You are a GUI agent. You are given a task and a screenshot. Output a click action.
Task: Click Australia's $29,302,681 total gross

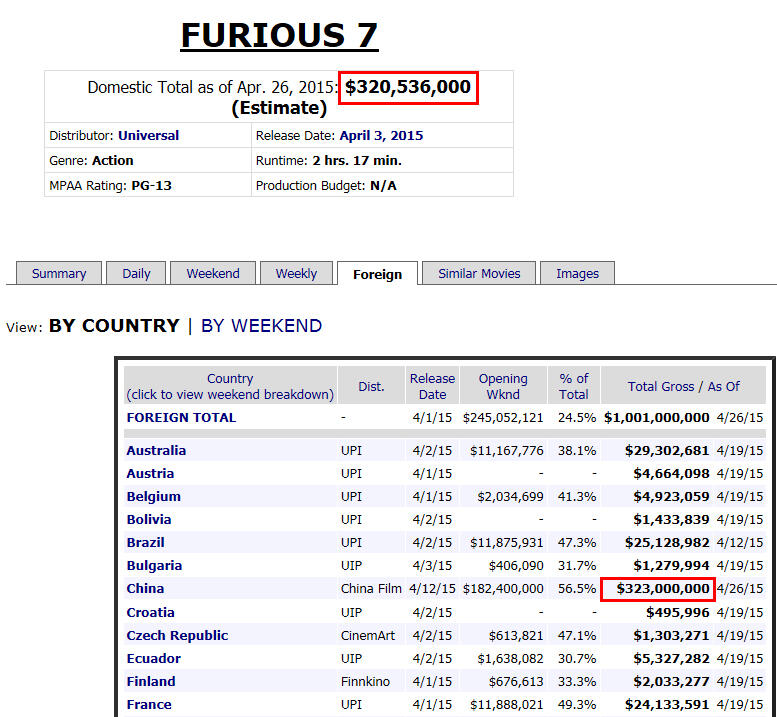pyautogui.click(x=667, y=450)
